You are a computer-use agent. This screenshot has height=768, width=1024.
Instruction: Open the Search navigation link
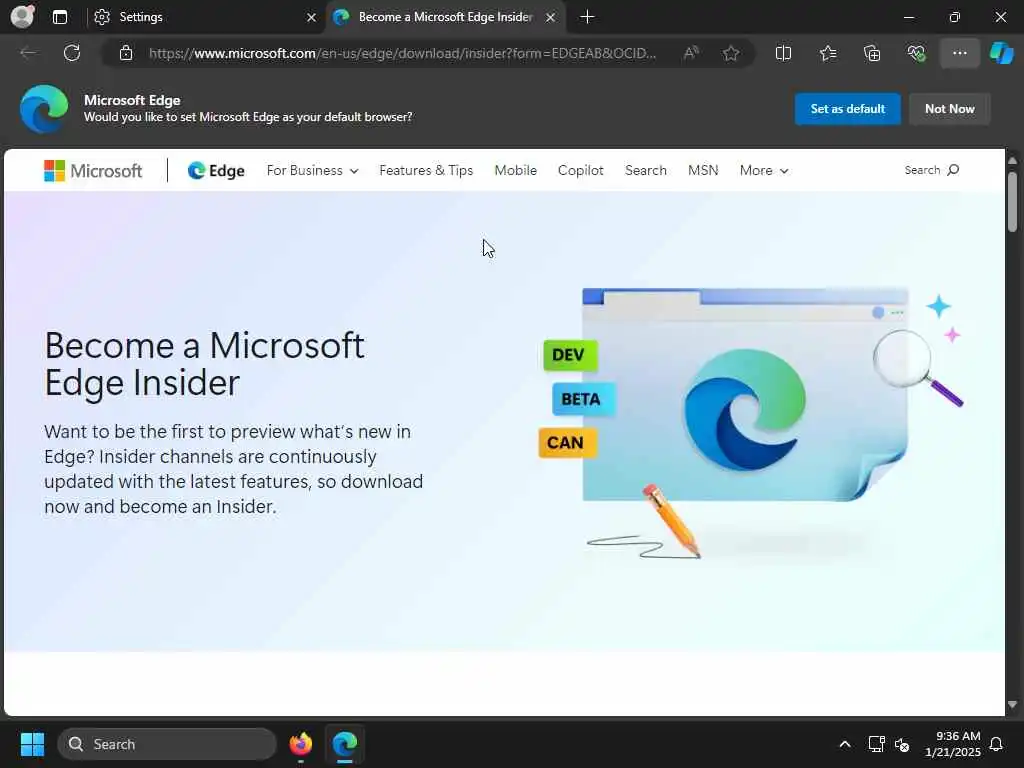[646, 170]
